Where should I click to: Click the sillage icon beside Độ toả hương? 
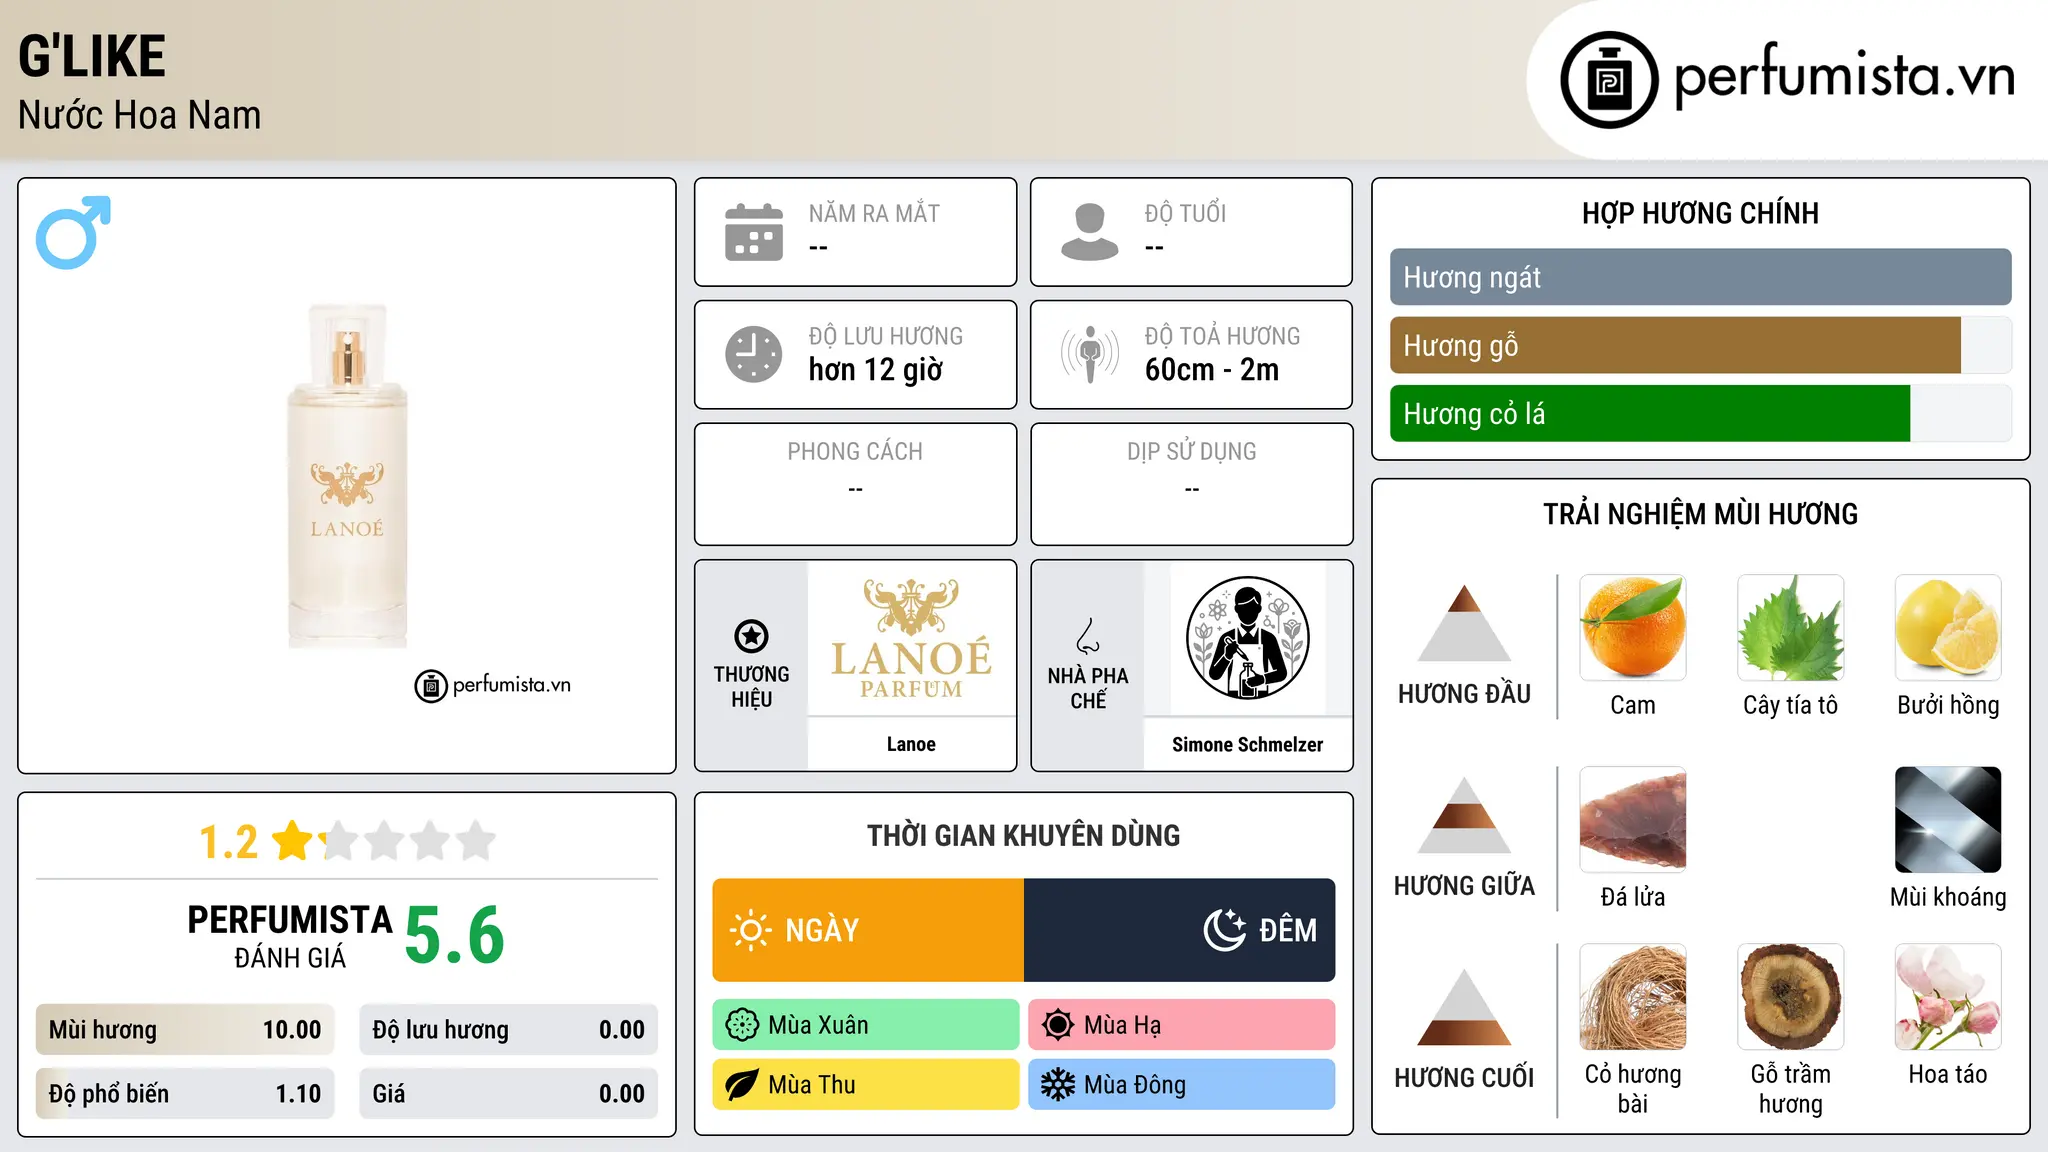pyautogui.click(x=1090, y=354)
